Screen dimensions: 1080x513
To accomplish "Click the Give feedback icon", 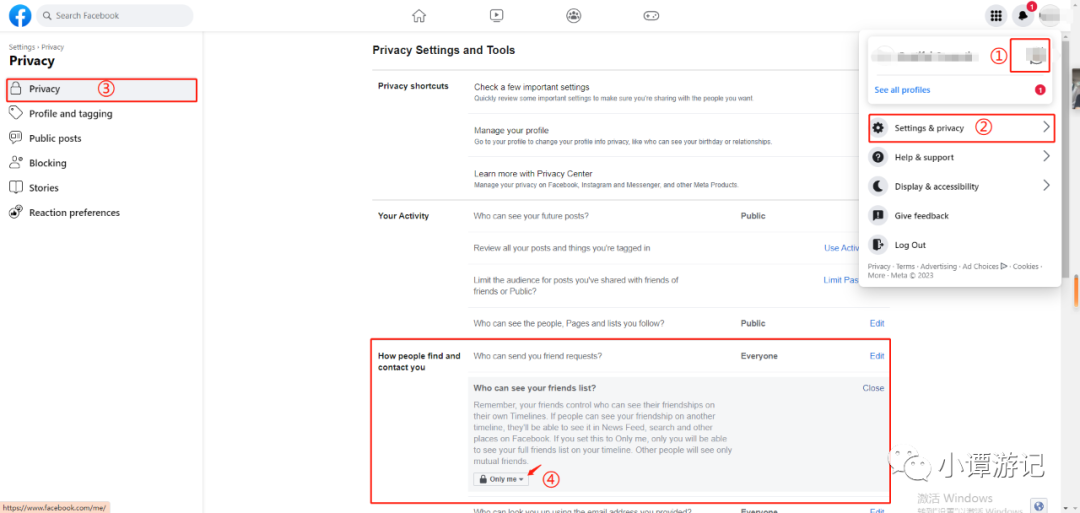I will tap(878, 216).
